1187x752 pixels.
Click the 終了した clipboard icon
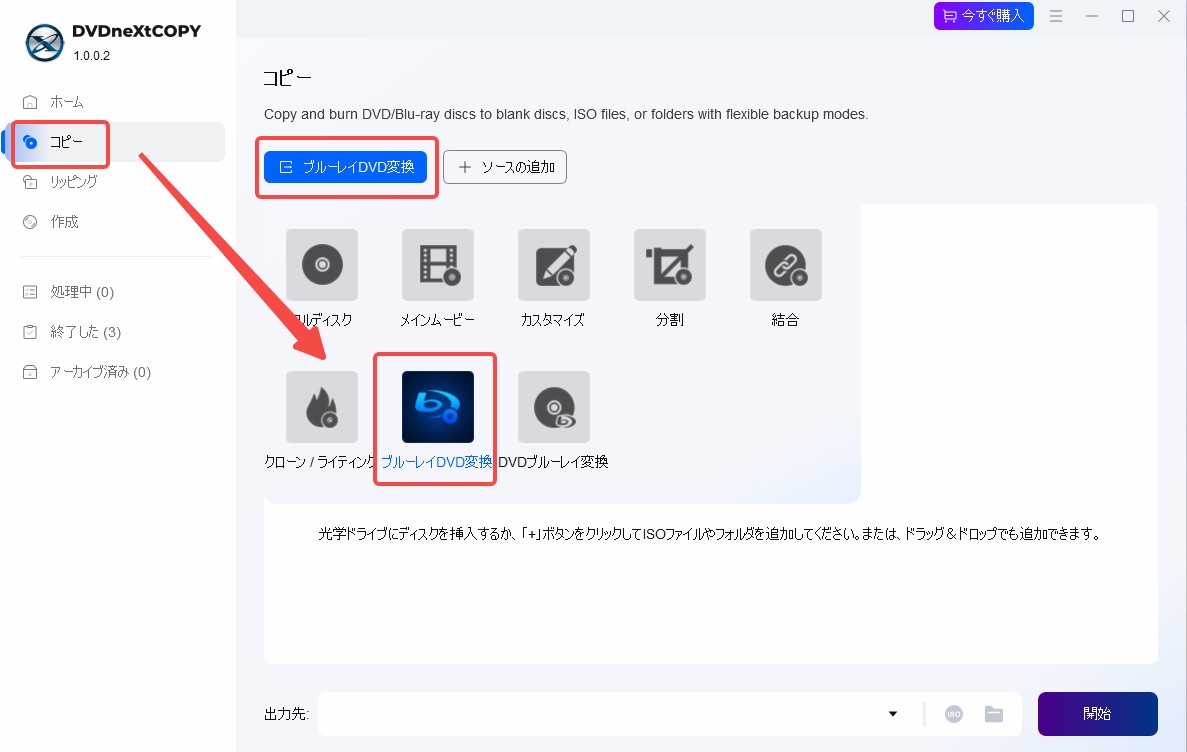pyautogui.click(x=30, y=332)
